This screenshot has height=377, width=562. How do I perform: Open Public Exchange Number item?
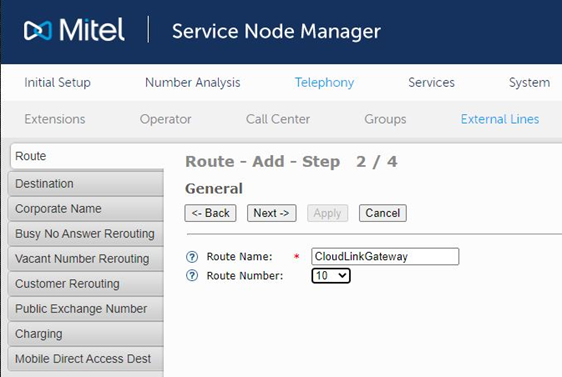(86, 309)
